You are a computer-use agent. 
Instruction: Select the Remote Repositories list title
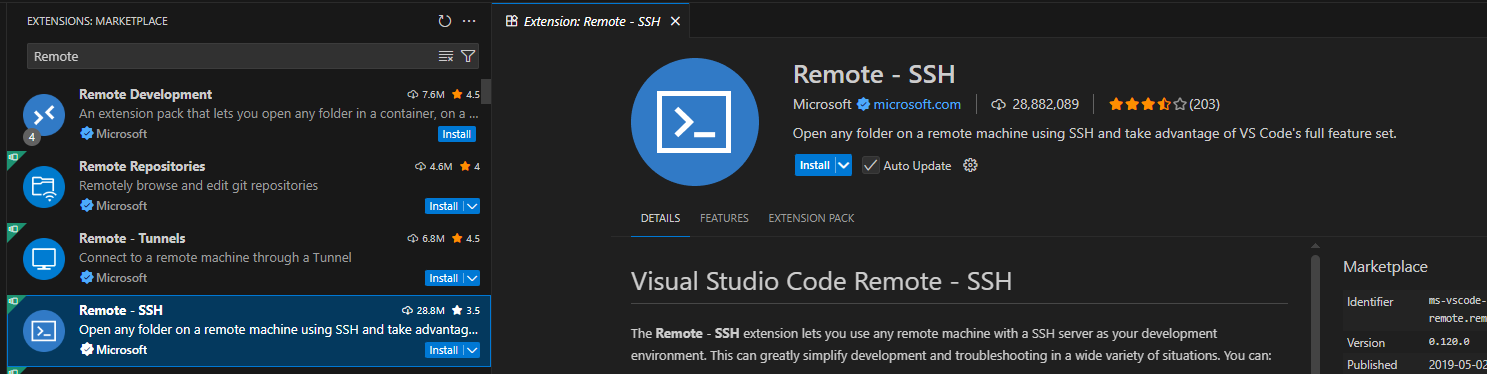coord(142,166)
